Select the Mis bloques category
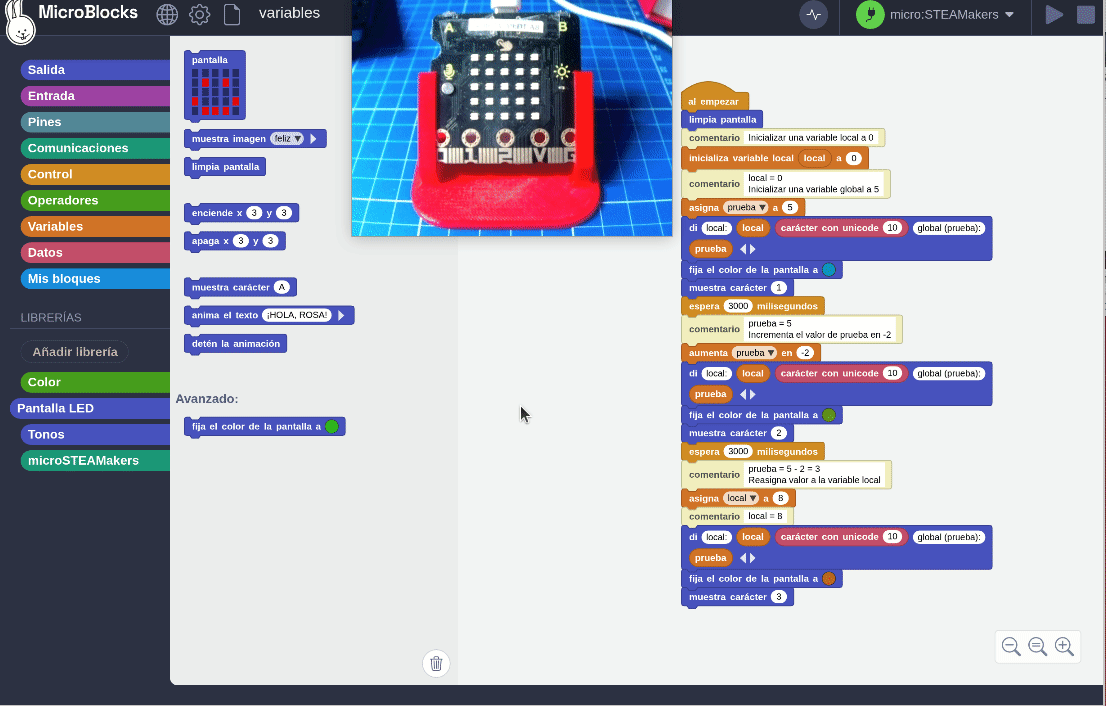 click(95, 279)
